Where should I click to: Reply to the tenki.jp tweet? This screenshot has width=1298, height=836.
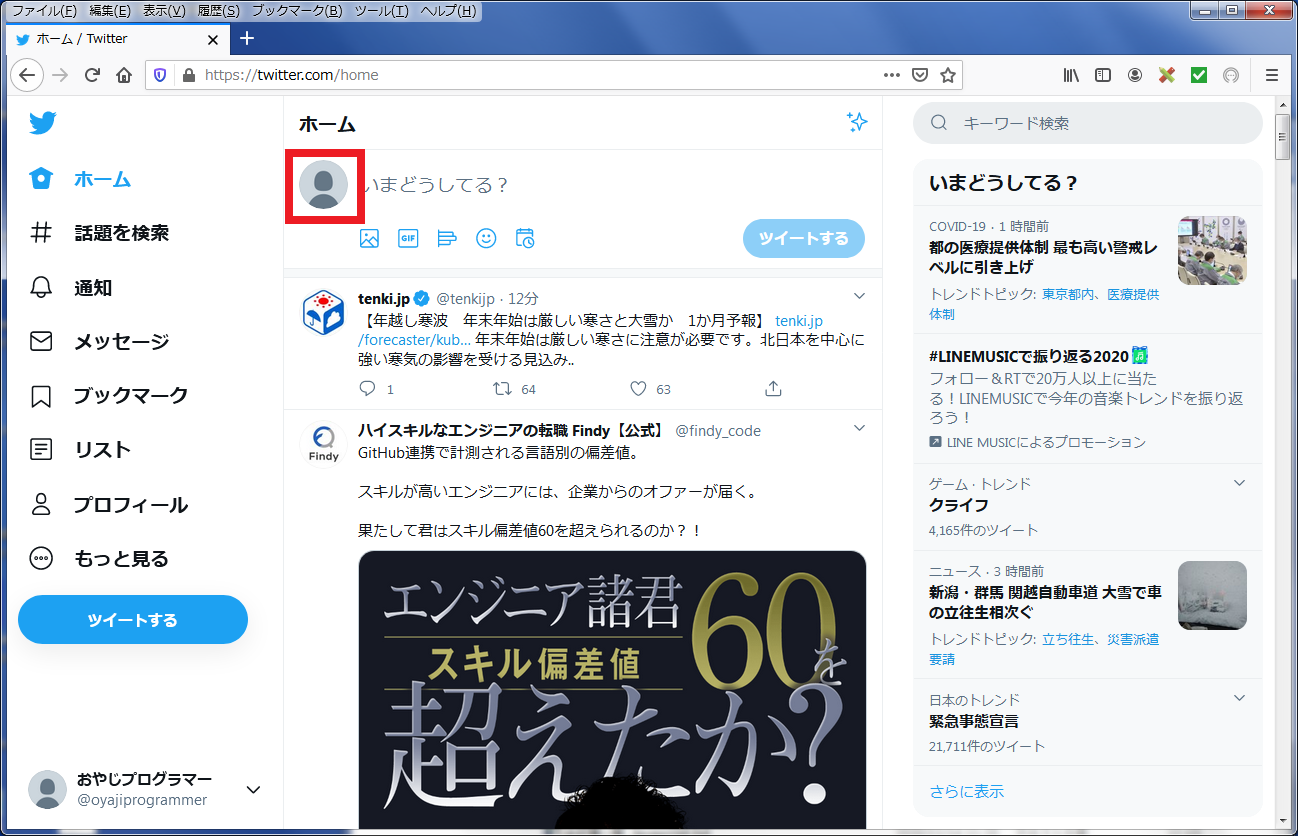tap(368, 388)
